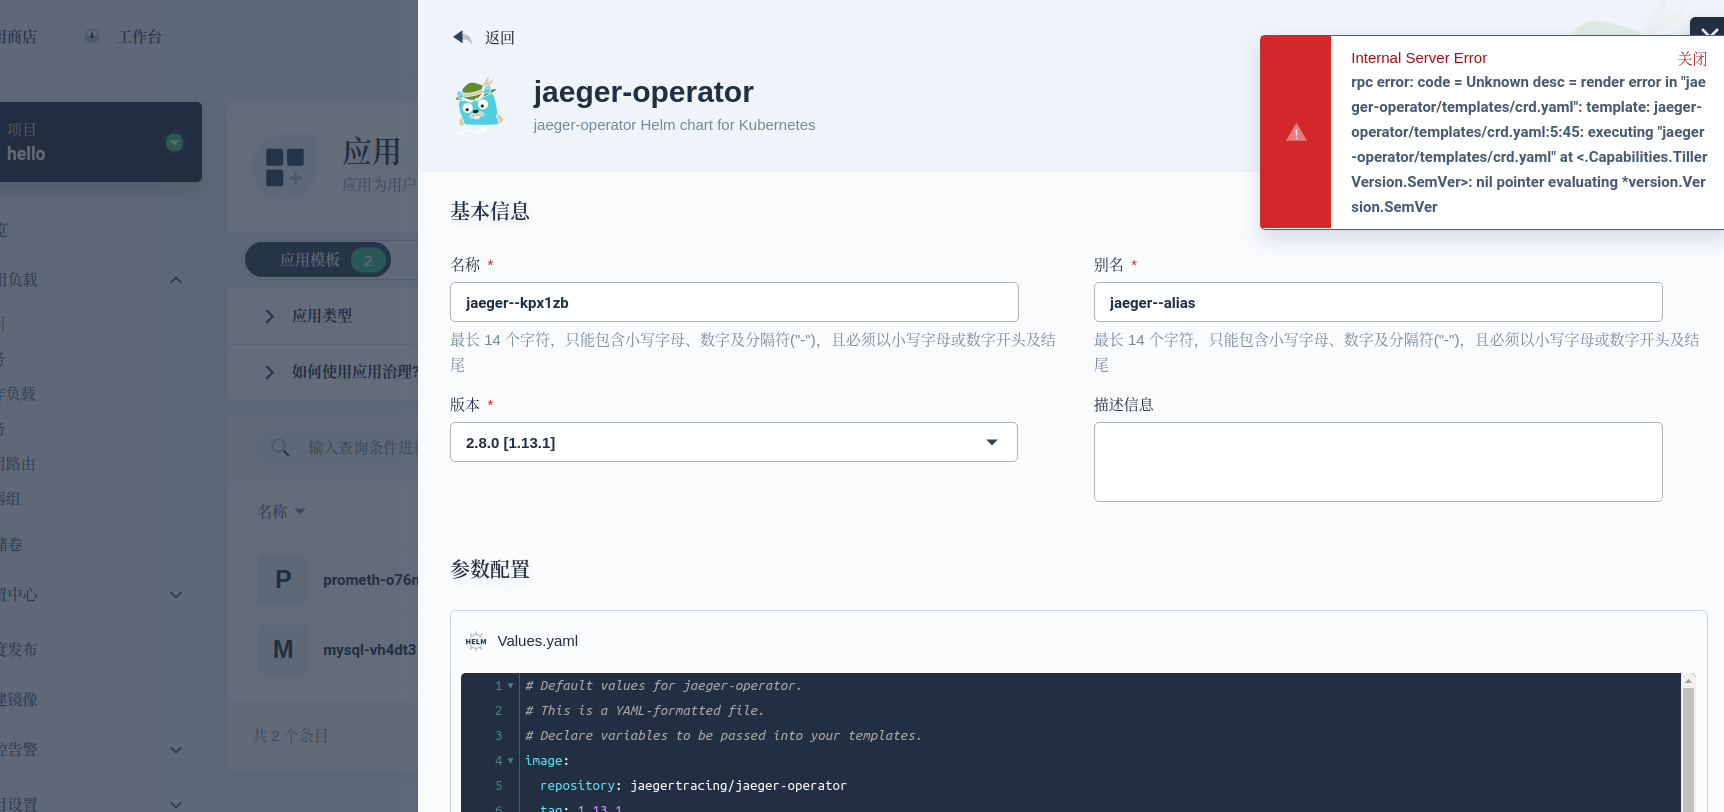Open the 镜像 sidebar menu item
This screenshot has height=812, width=1724.
click(19, 699)
